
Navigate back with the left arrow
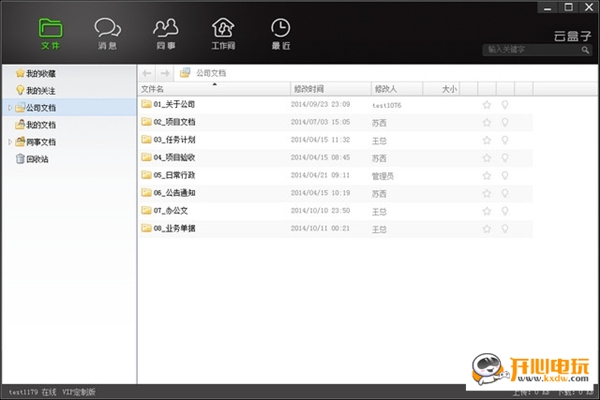coord(147,73)
